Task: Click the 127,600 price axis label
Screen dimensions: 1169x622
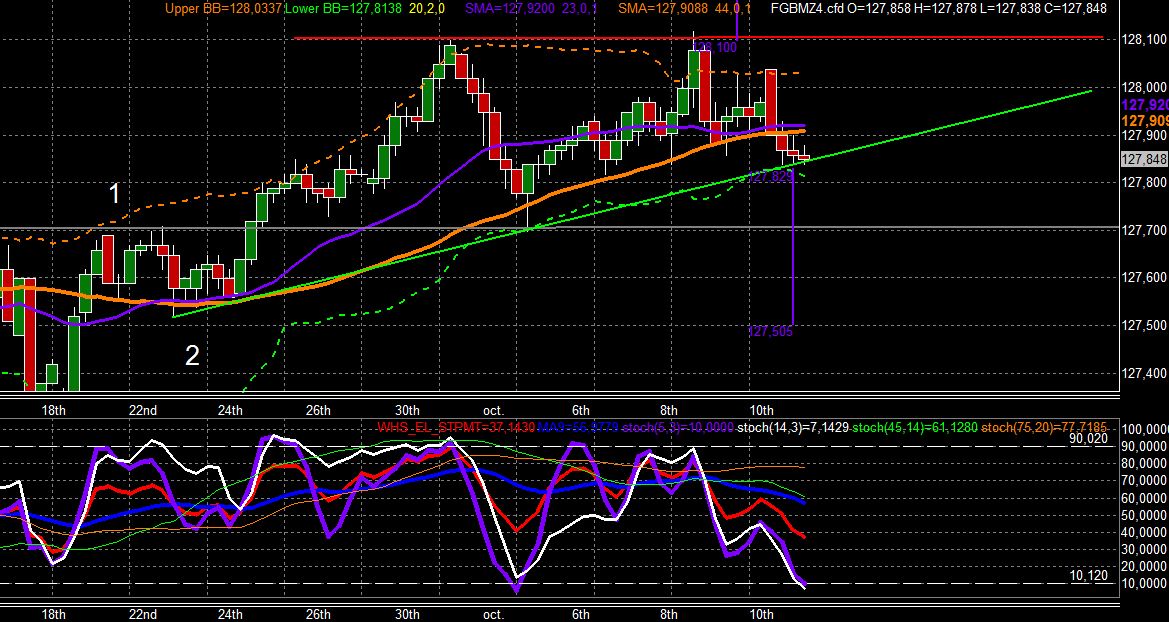Action: (1143, 277)
